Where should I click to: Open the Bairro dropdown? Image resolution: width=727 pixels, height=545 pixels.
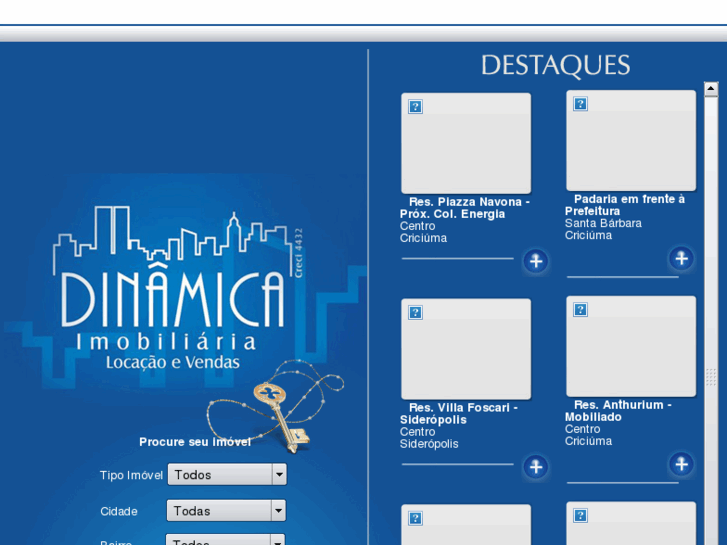coord(225,540)
